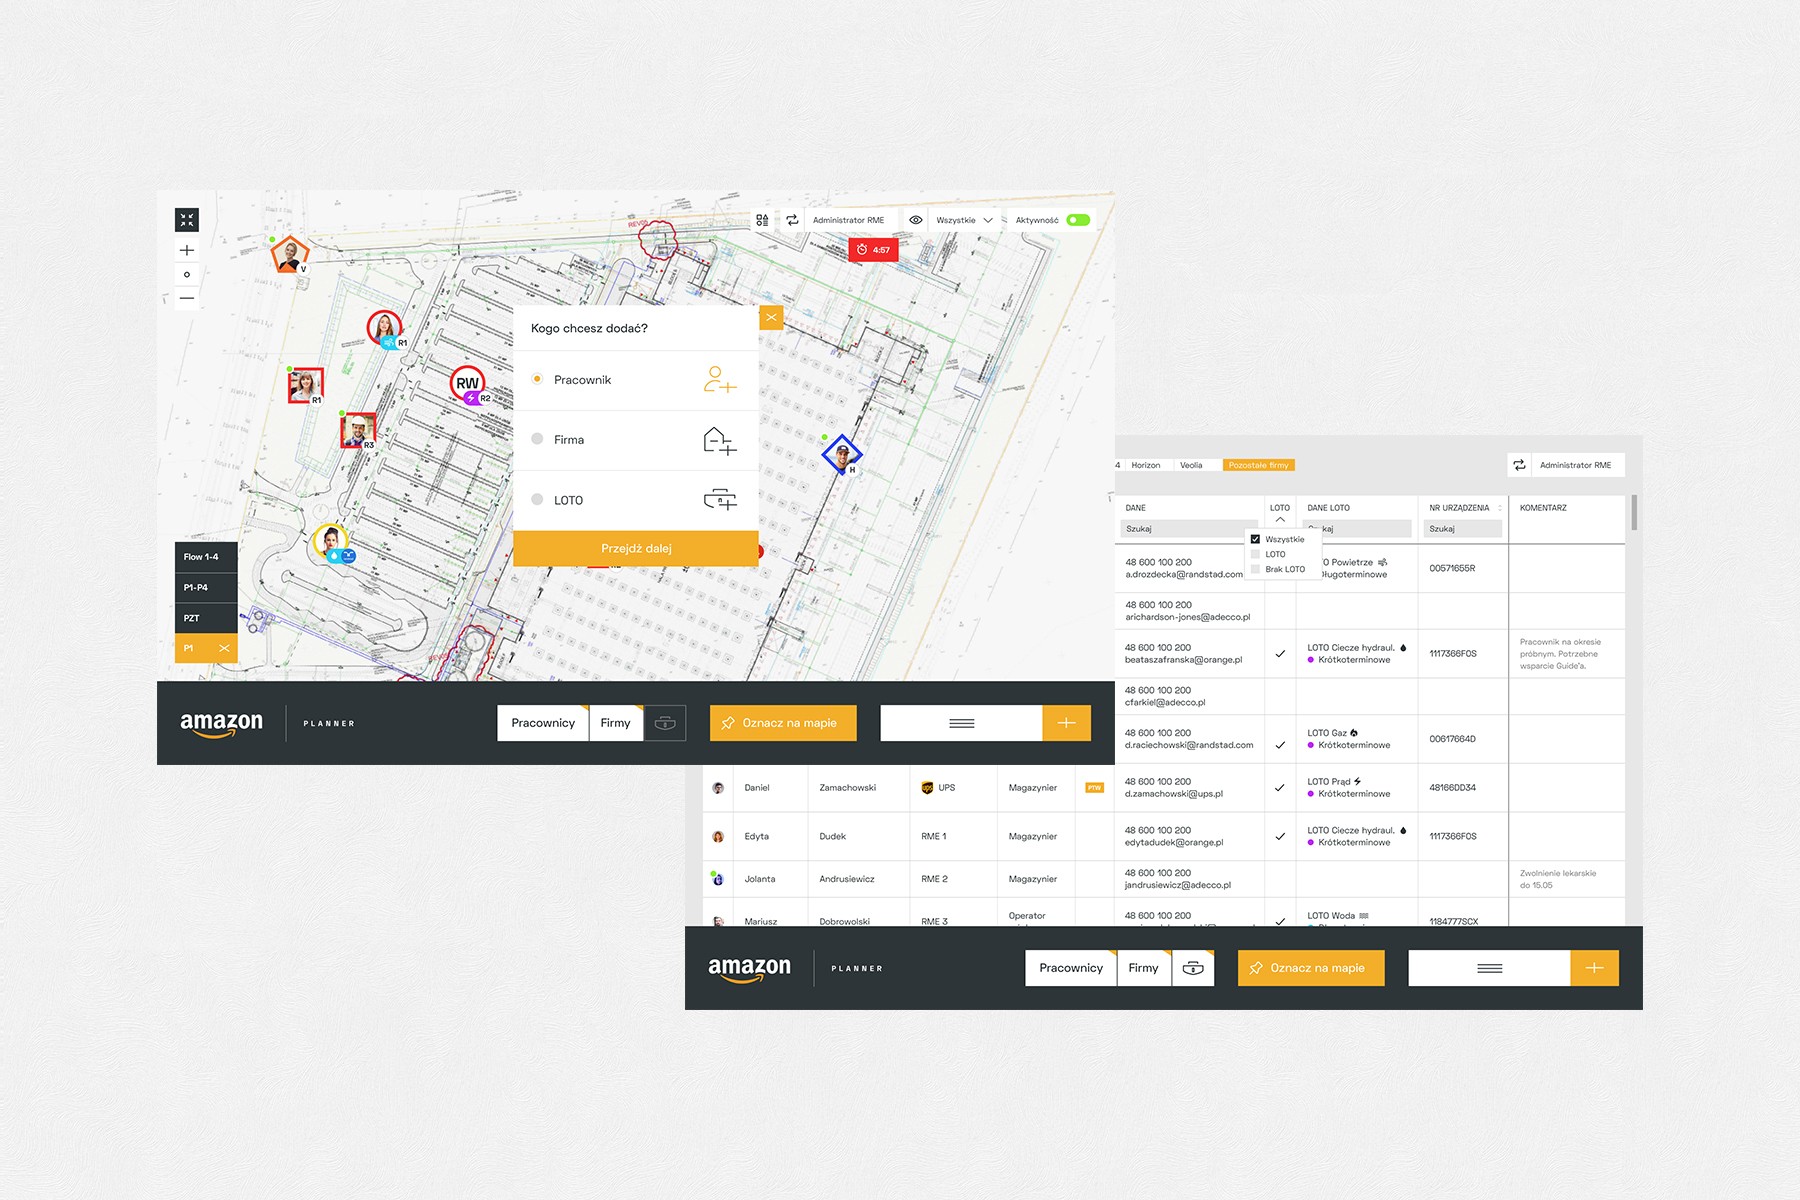Open hamburger menu bar in table window
The image size is (1800, 1200).
tap(1489, 968)
